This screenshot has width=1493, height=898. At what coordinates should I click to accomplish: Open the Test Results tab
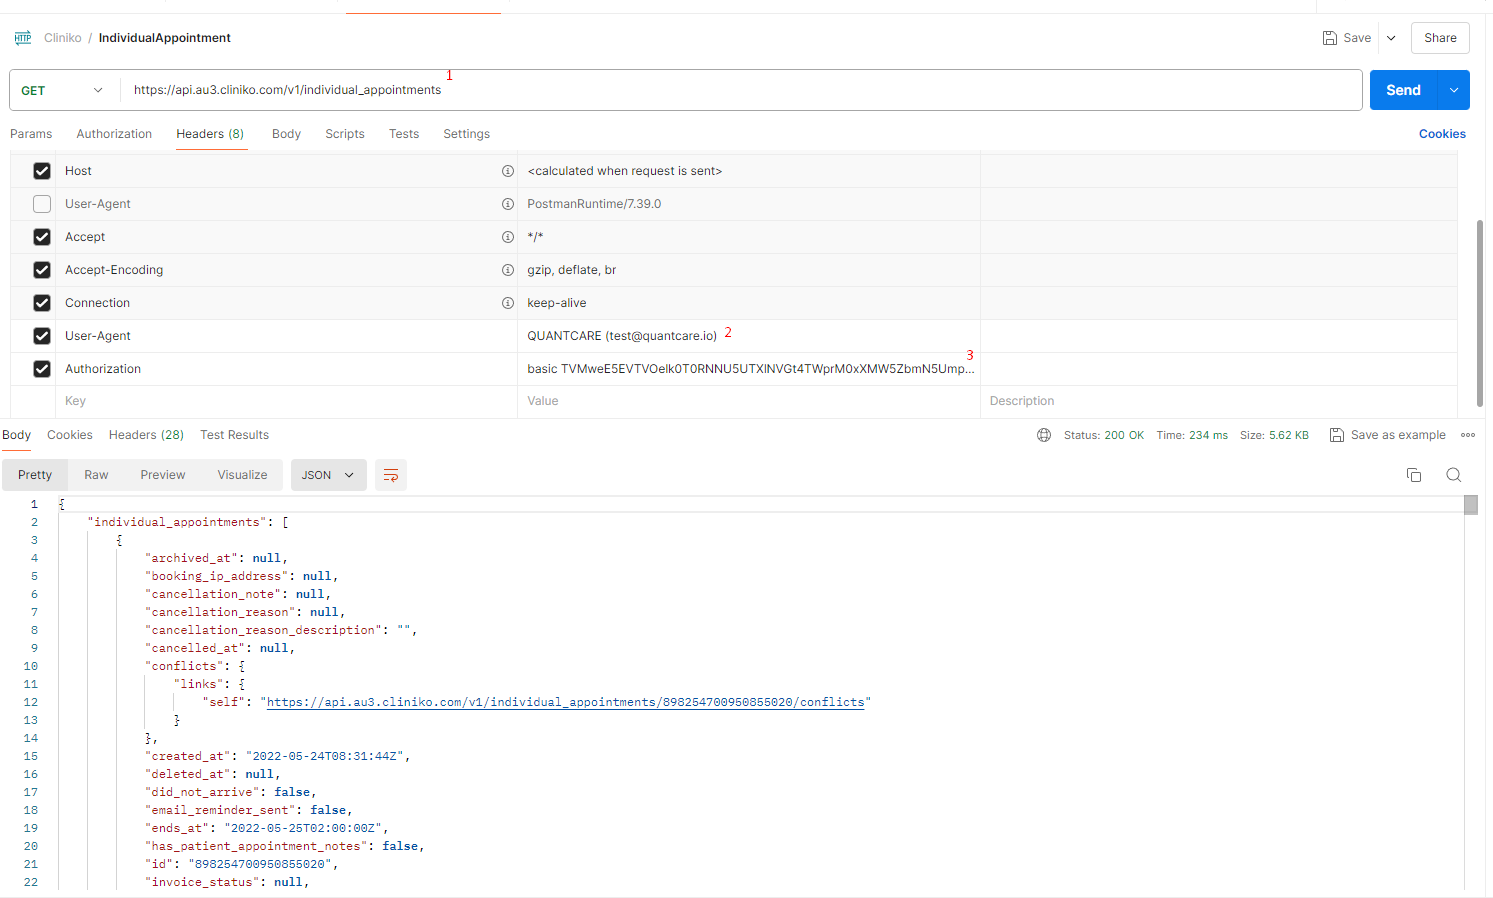(234, 435)
